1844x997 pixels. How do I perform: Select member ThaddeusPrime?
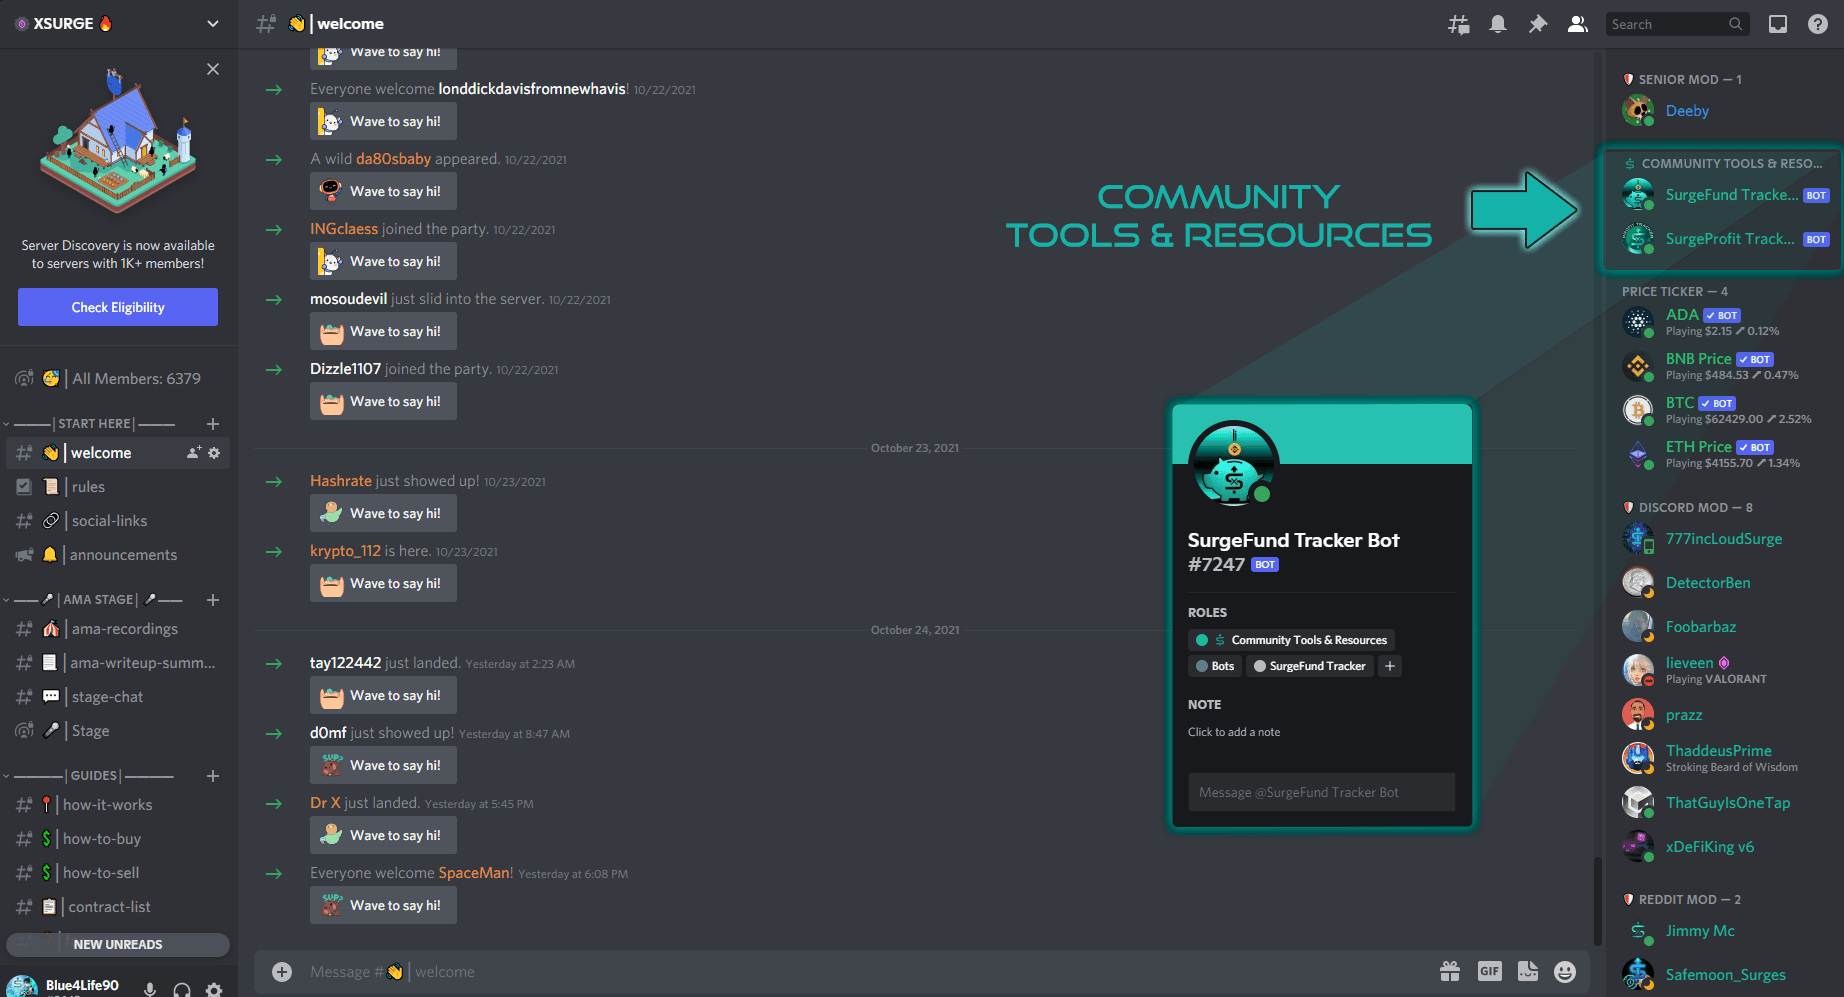1723,758
